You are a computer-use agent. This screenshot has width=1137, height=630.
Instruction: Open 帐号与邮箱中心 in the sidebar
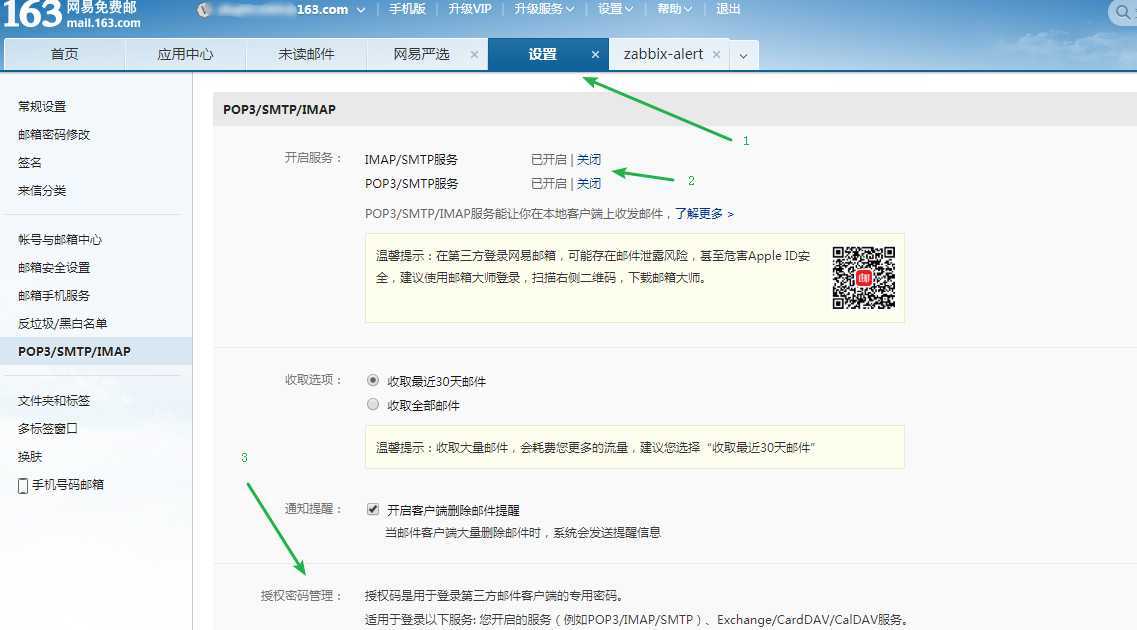(60, 240)
